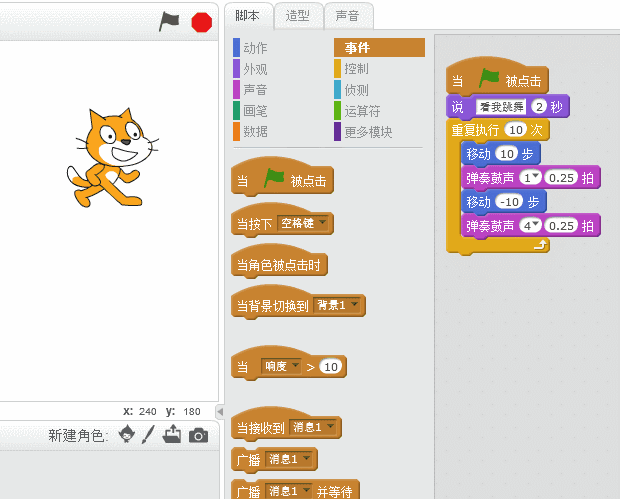This screenshot has height=499, width=620.
Task: Click the repeat count 10 field
Action: click(516, 130)
